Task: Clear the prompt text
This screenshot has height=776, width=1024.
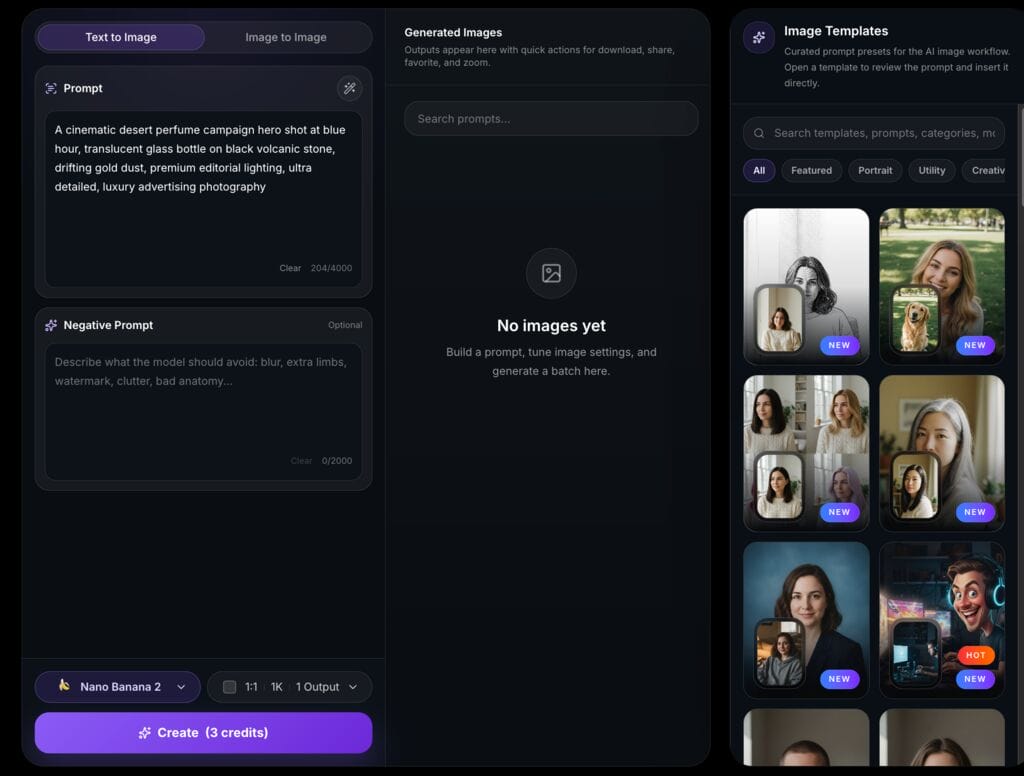Action: click(x=290, y=268)
